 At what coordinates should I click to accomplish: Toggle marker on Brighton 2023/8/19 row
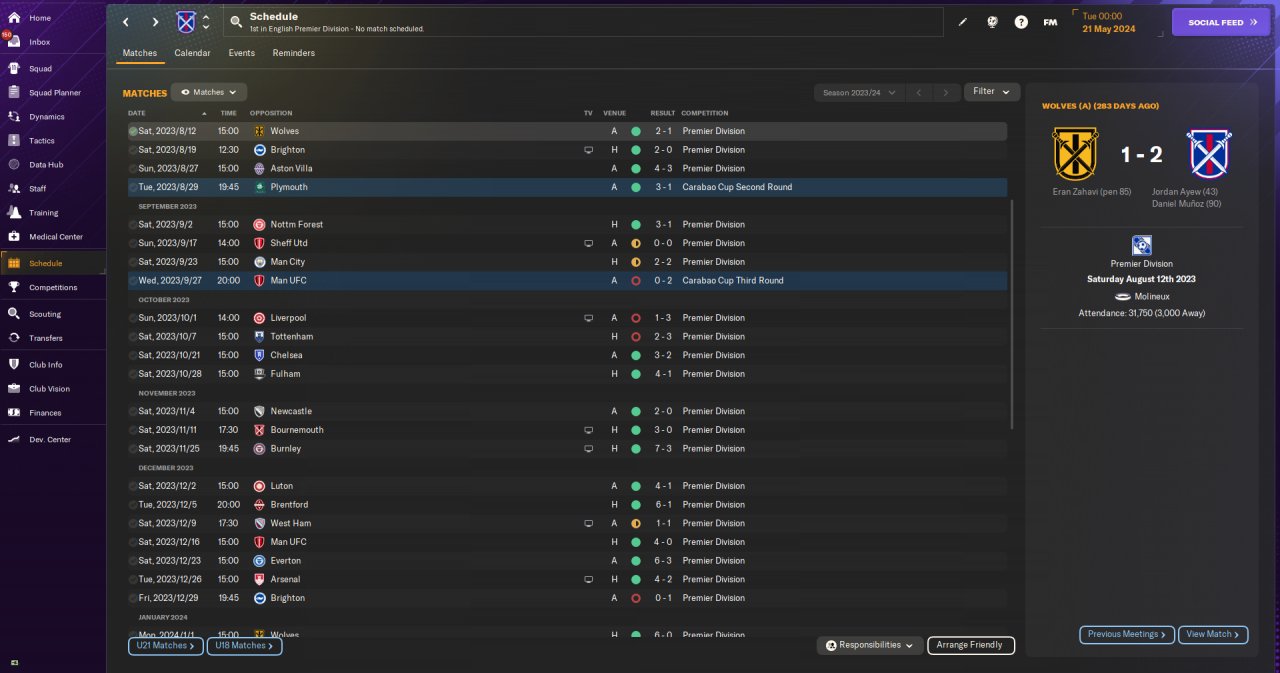point(133,150)
